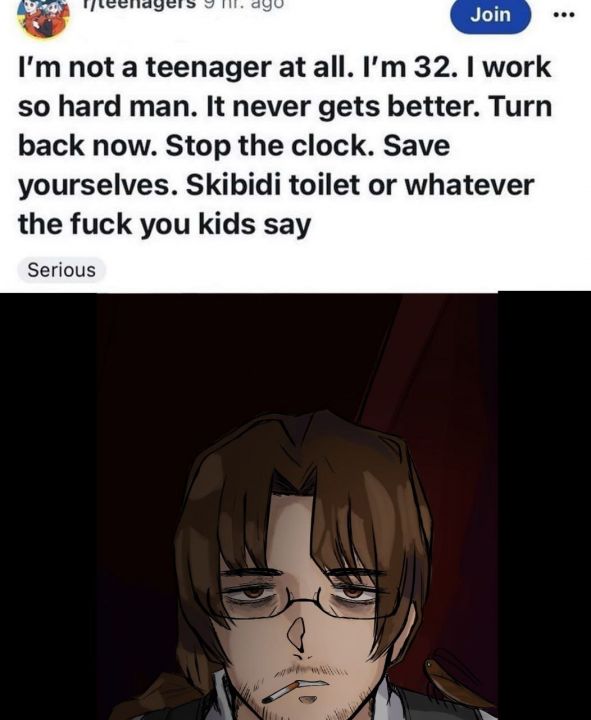Tap the character's nose in the drawing
The height and width of the screenshot is (720, 591).
[x=297, y=636]
